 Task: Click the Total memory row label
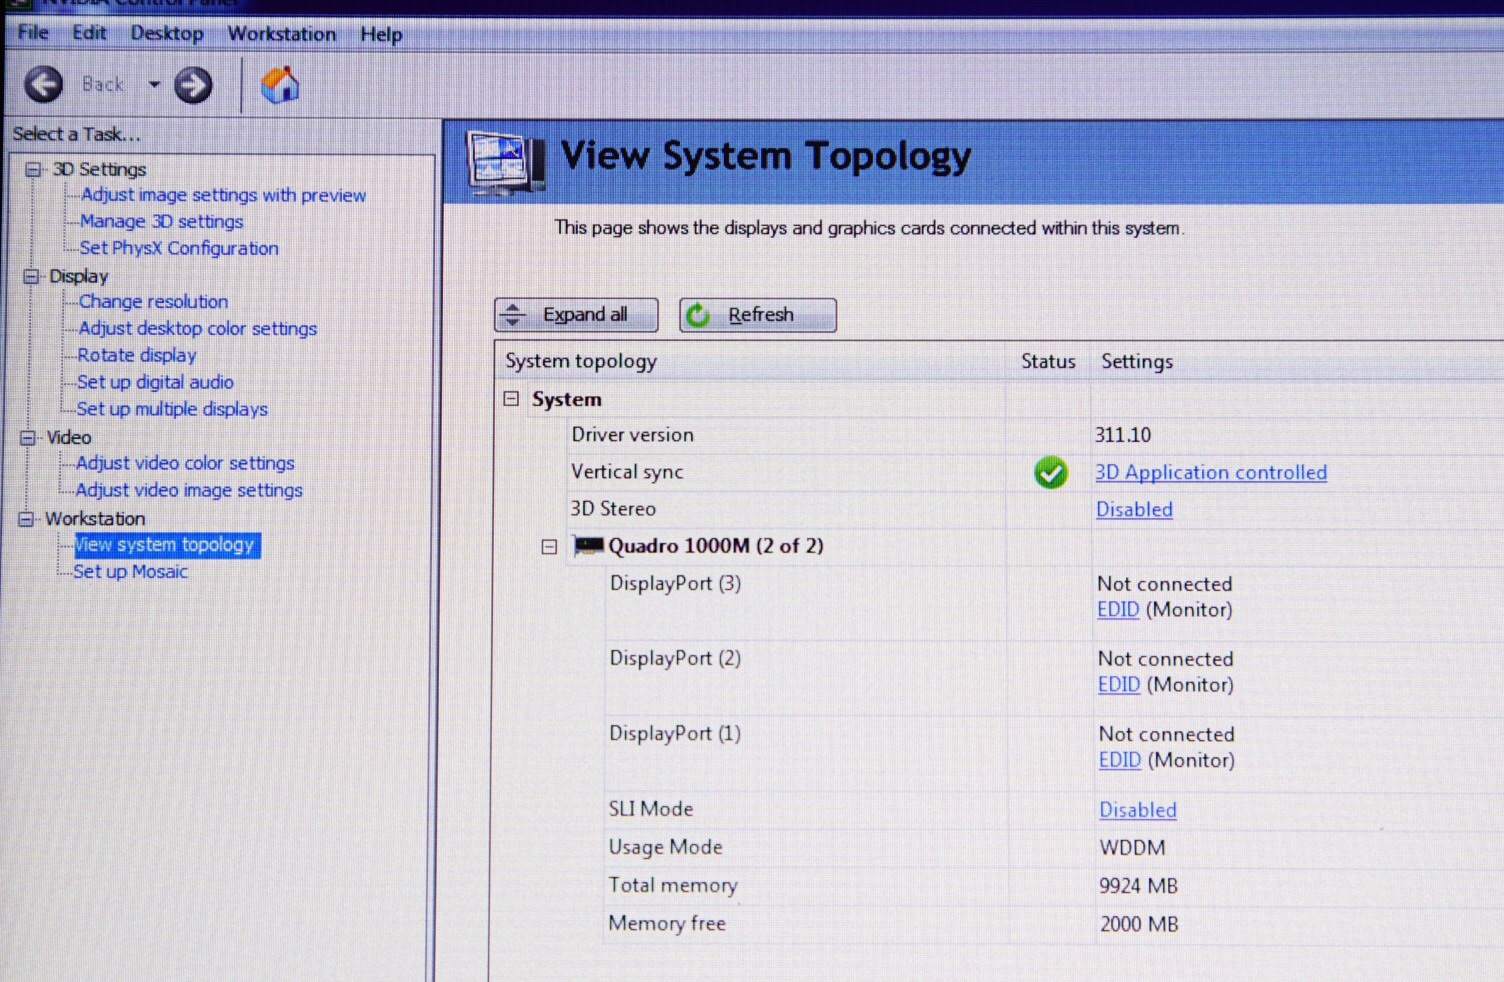[x=673, y=885]
